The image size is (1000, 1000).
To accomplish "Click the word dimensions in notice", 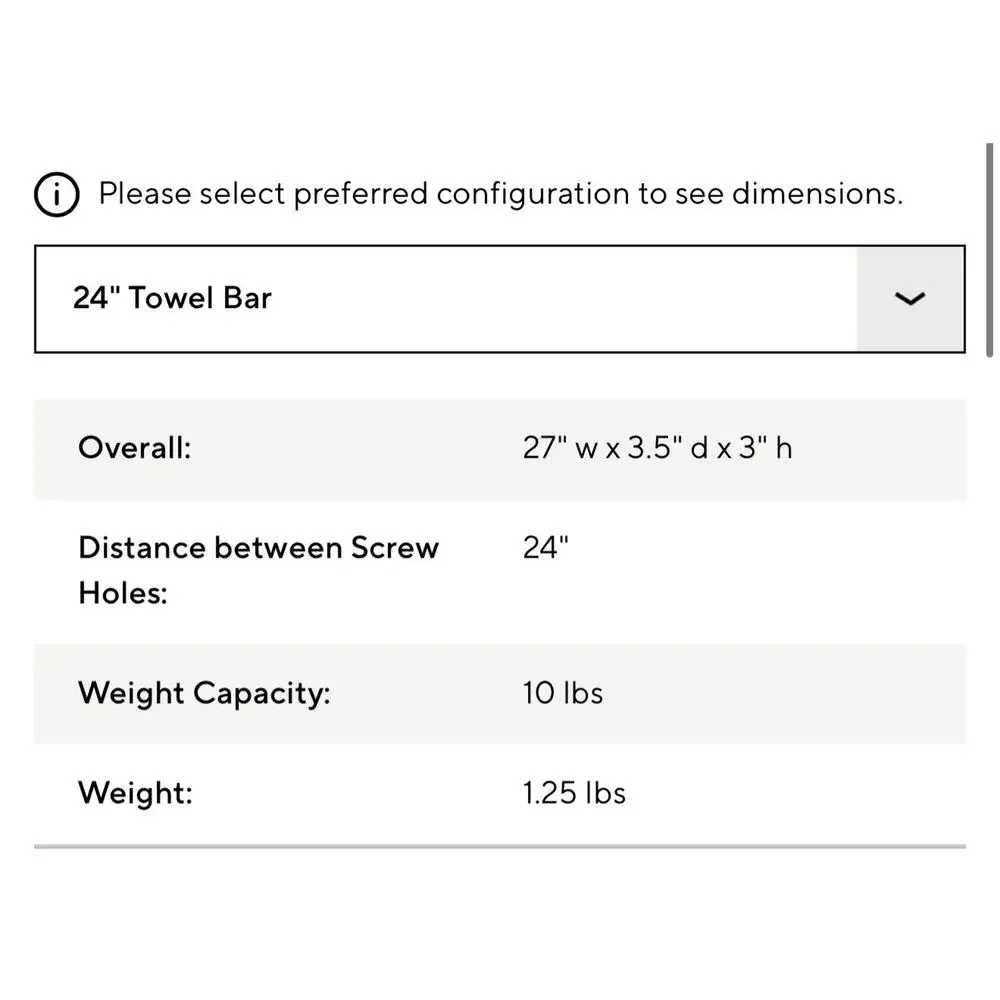I will point(817,194).
